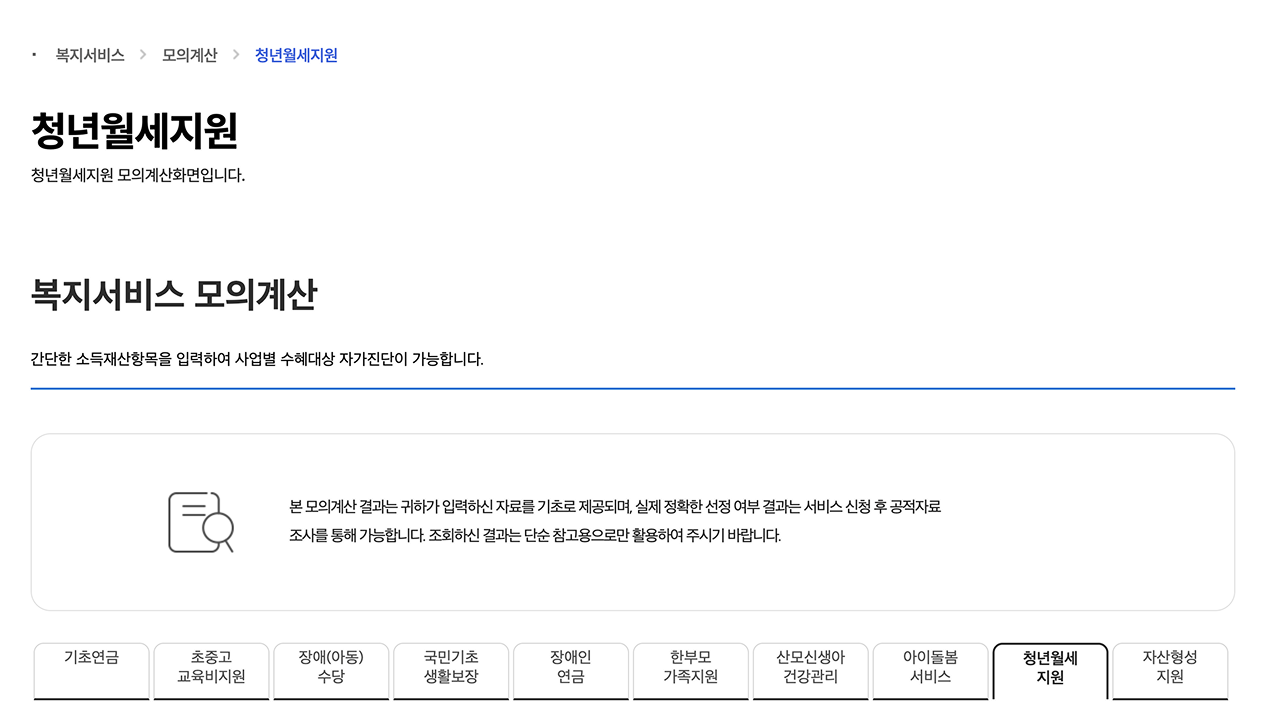Screen dimensions: 1262x712
Task: Open the 모의계산 breadcrumb link
Action: pos(190,55)
